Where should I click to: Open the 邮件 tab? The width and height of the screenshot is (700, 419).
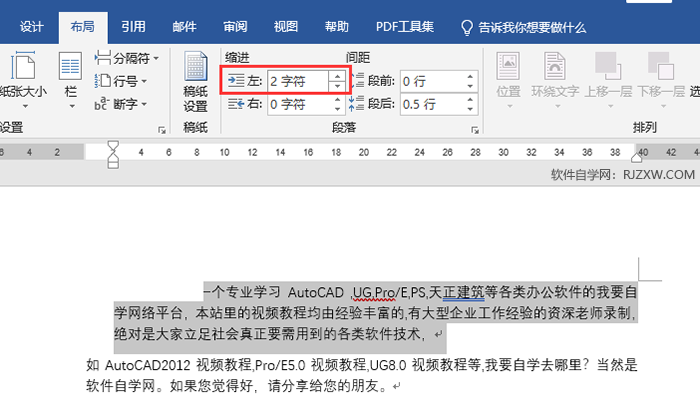[x=184, y=27]
